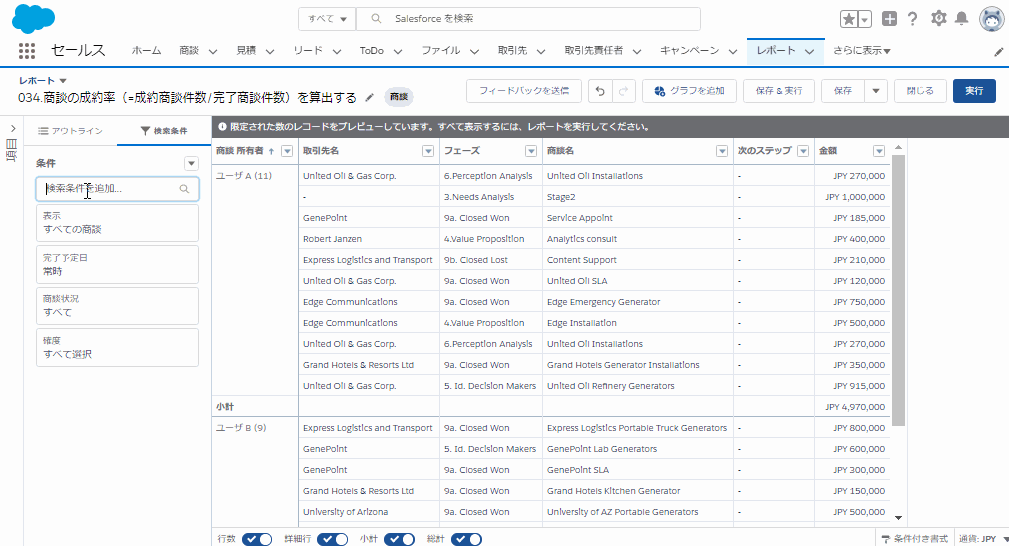Image resolution: width=1009 pixels, height=546 pixels.
Task: Open 商談 navigation tab
Action: click(189, 50)
